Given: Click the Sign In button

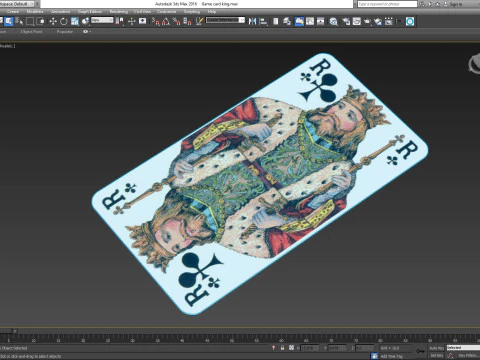Looking at the screenshot, I should click(x=453, y=4).
